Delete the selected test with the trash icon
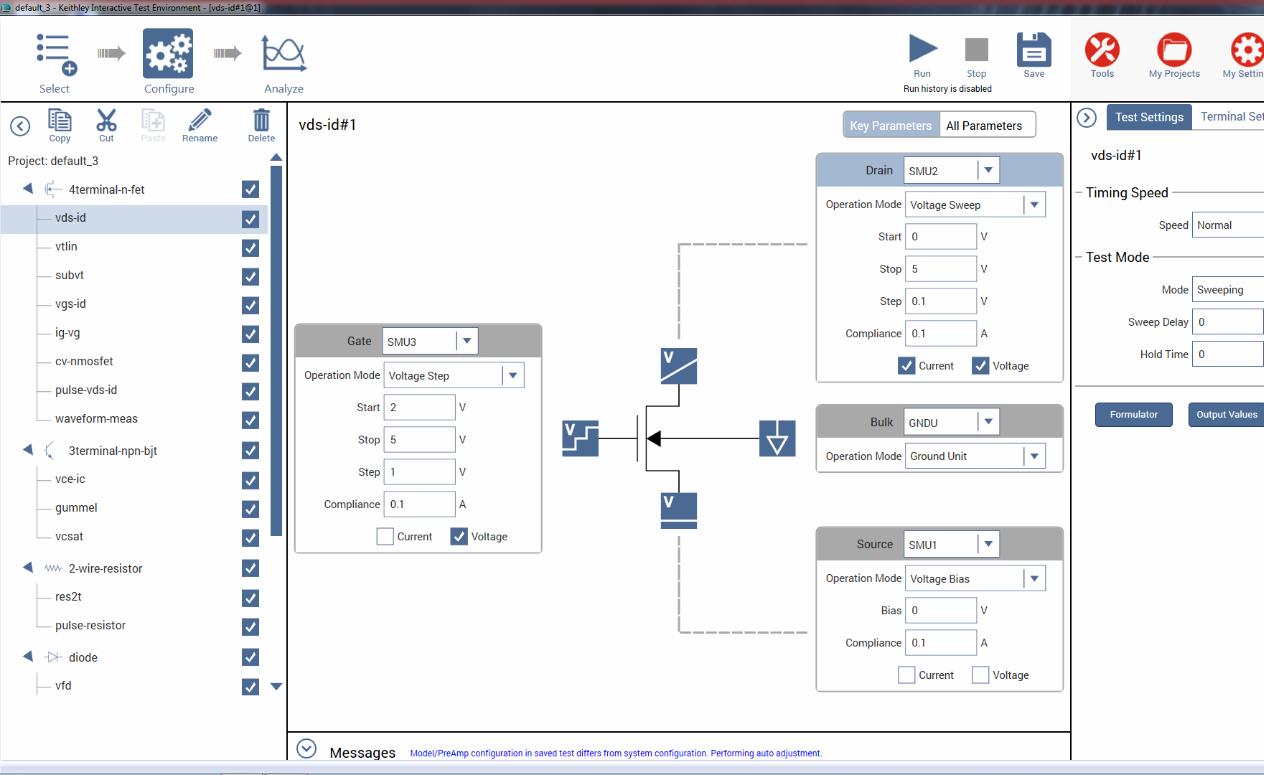1264x775 pixels. pos(261,121)
